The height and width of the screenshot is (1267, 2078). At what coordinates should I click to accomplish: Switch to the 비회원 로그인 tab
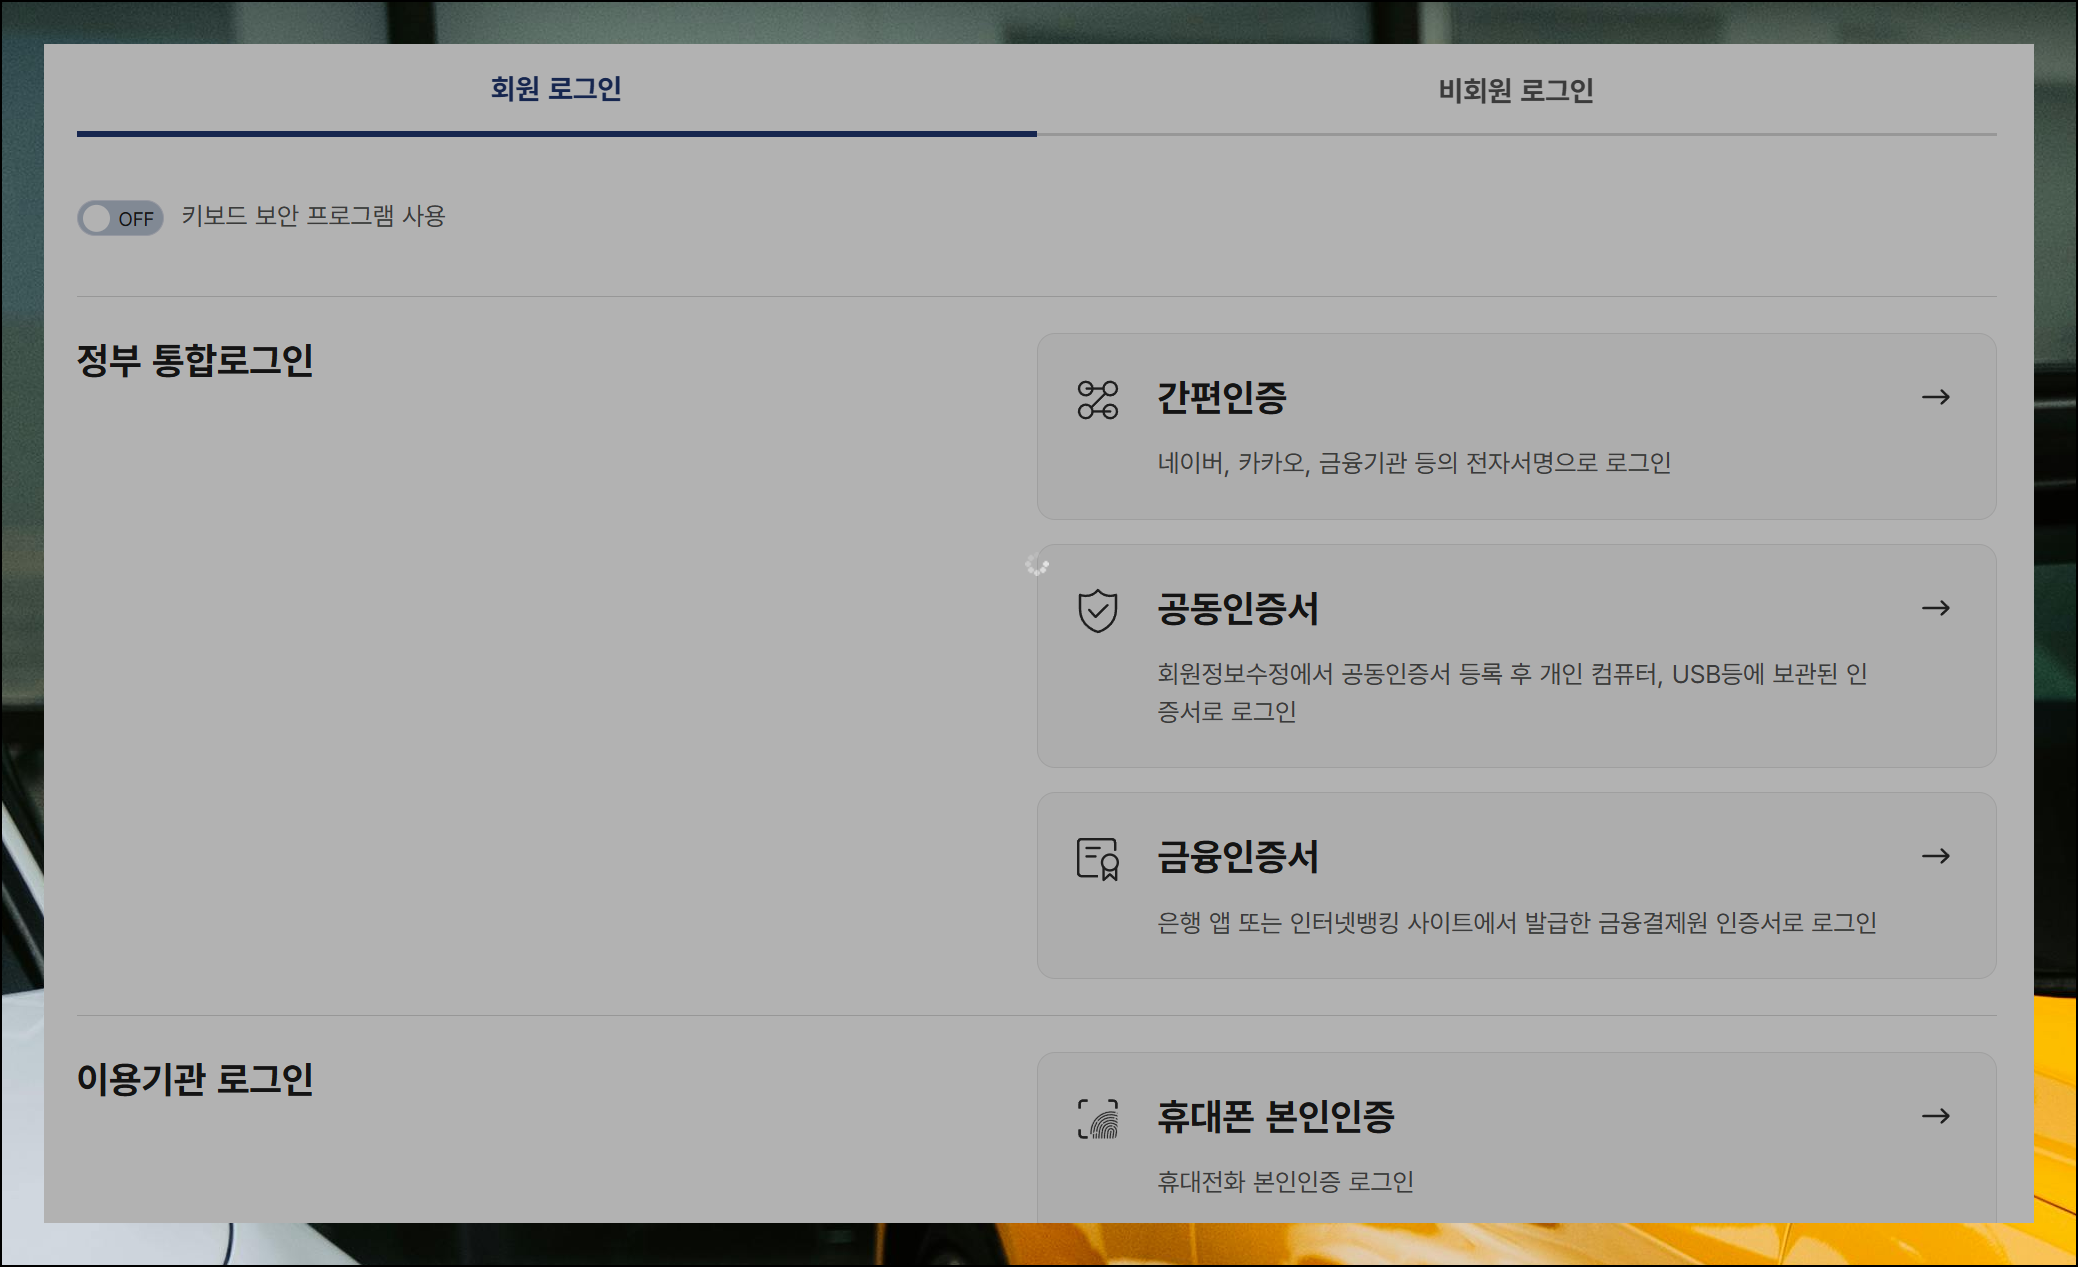pos(1515,91)
